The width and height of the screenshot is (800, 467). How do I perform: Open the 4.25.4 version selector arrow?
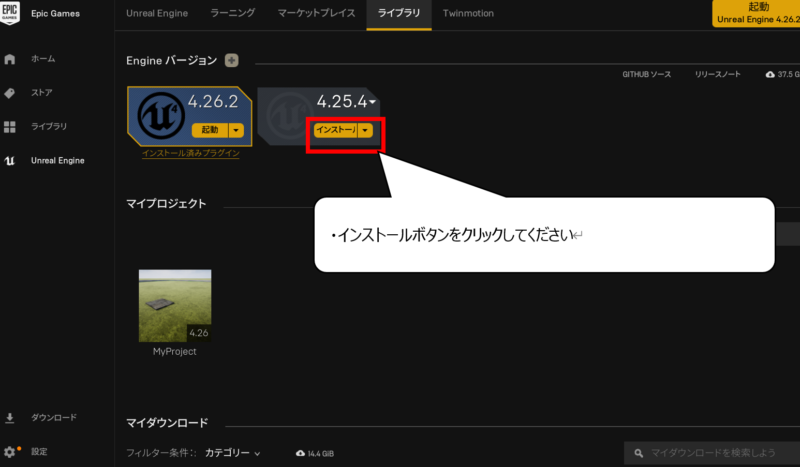click(x=373, y=102)
